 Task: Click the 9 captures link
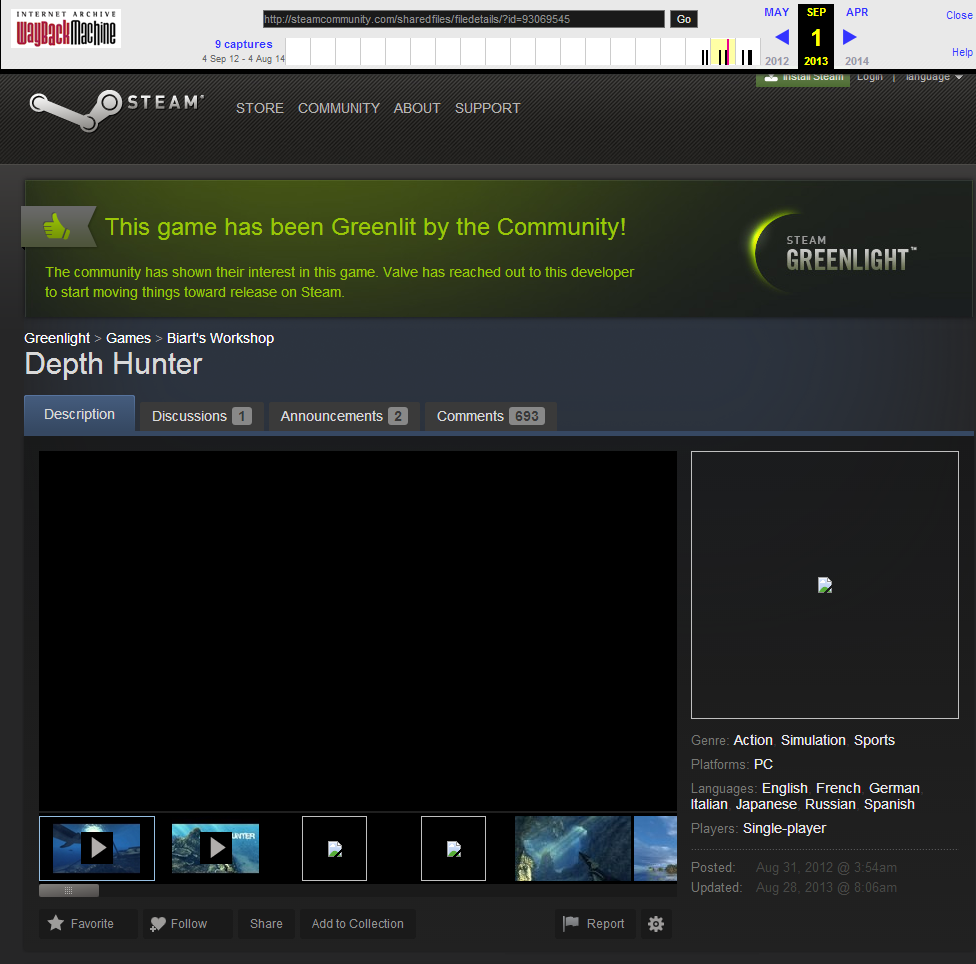[x=243, y=44]
